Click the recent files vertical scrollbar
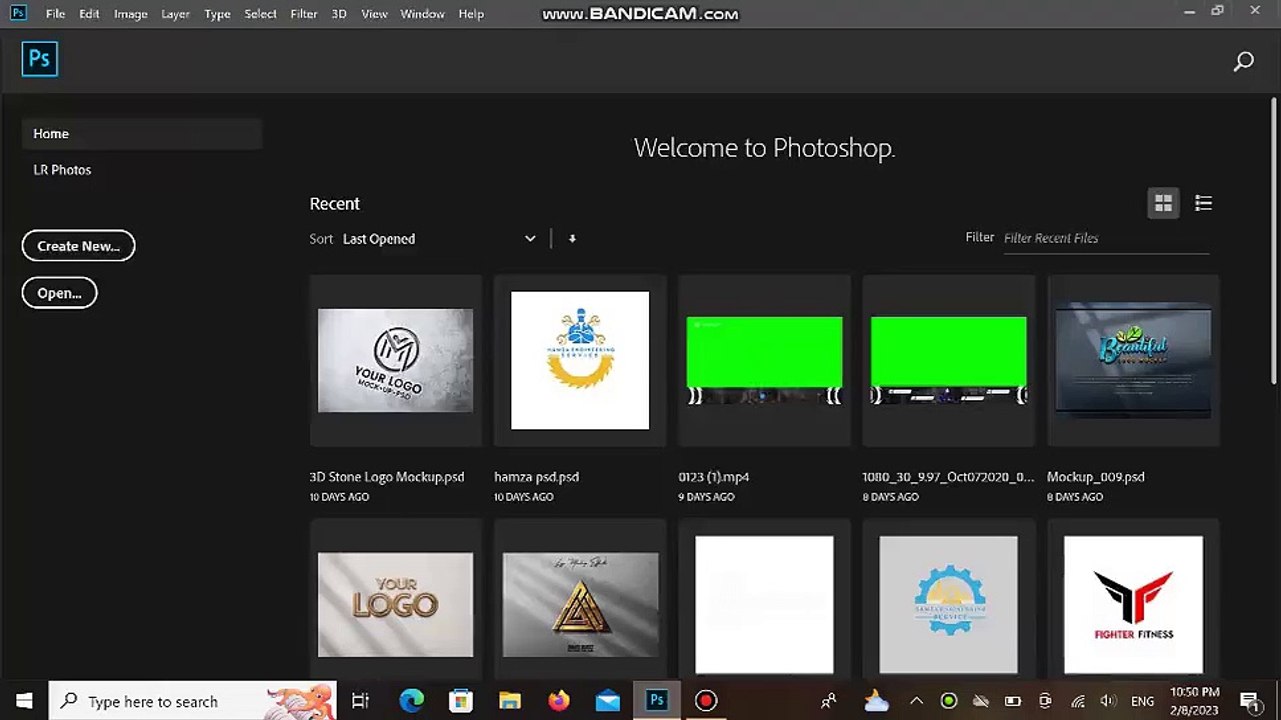 pyautogui.click(x=1274, y=240)
